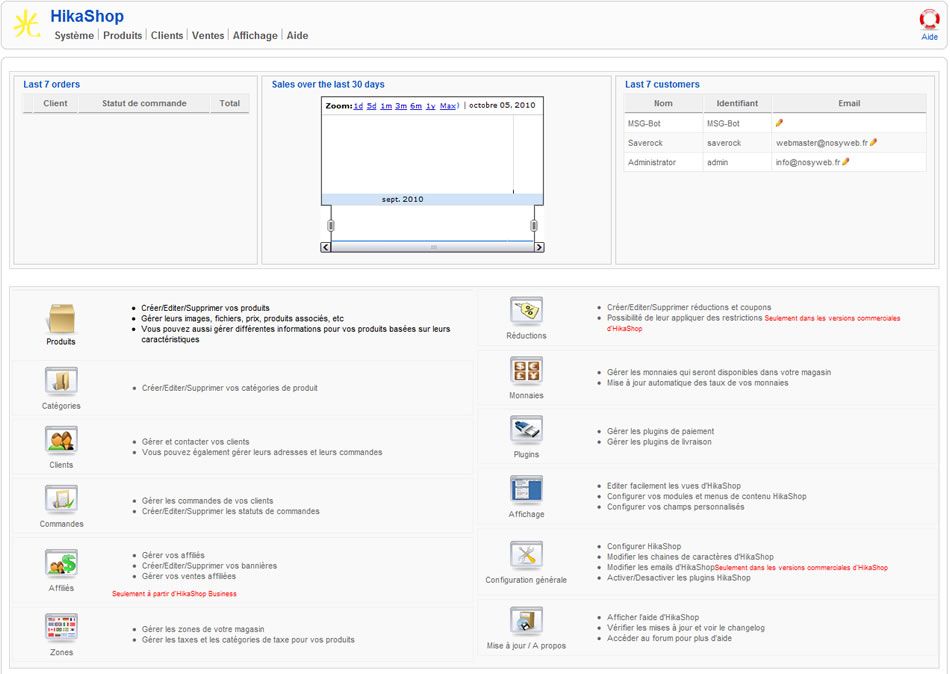Click edit pencil beside webmaster@nosyweb.fr
This screenshot has height=674, width=950.
pyautogui.click(x=873, y=142)
